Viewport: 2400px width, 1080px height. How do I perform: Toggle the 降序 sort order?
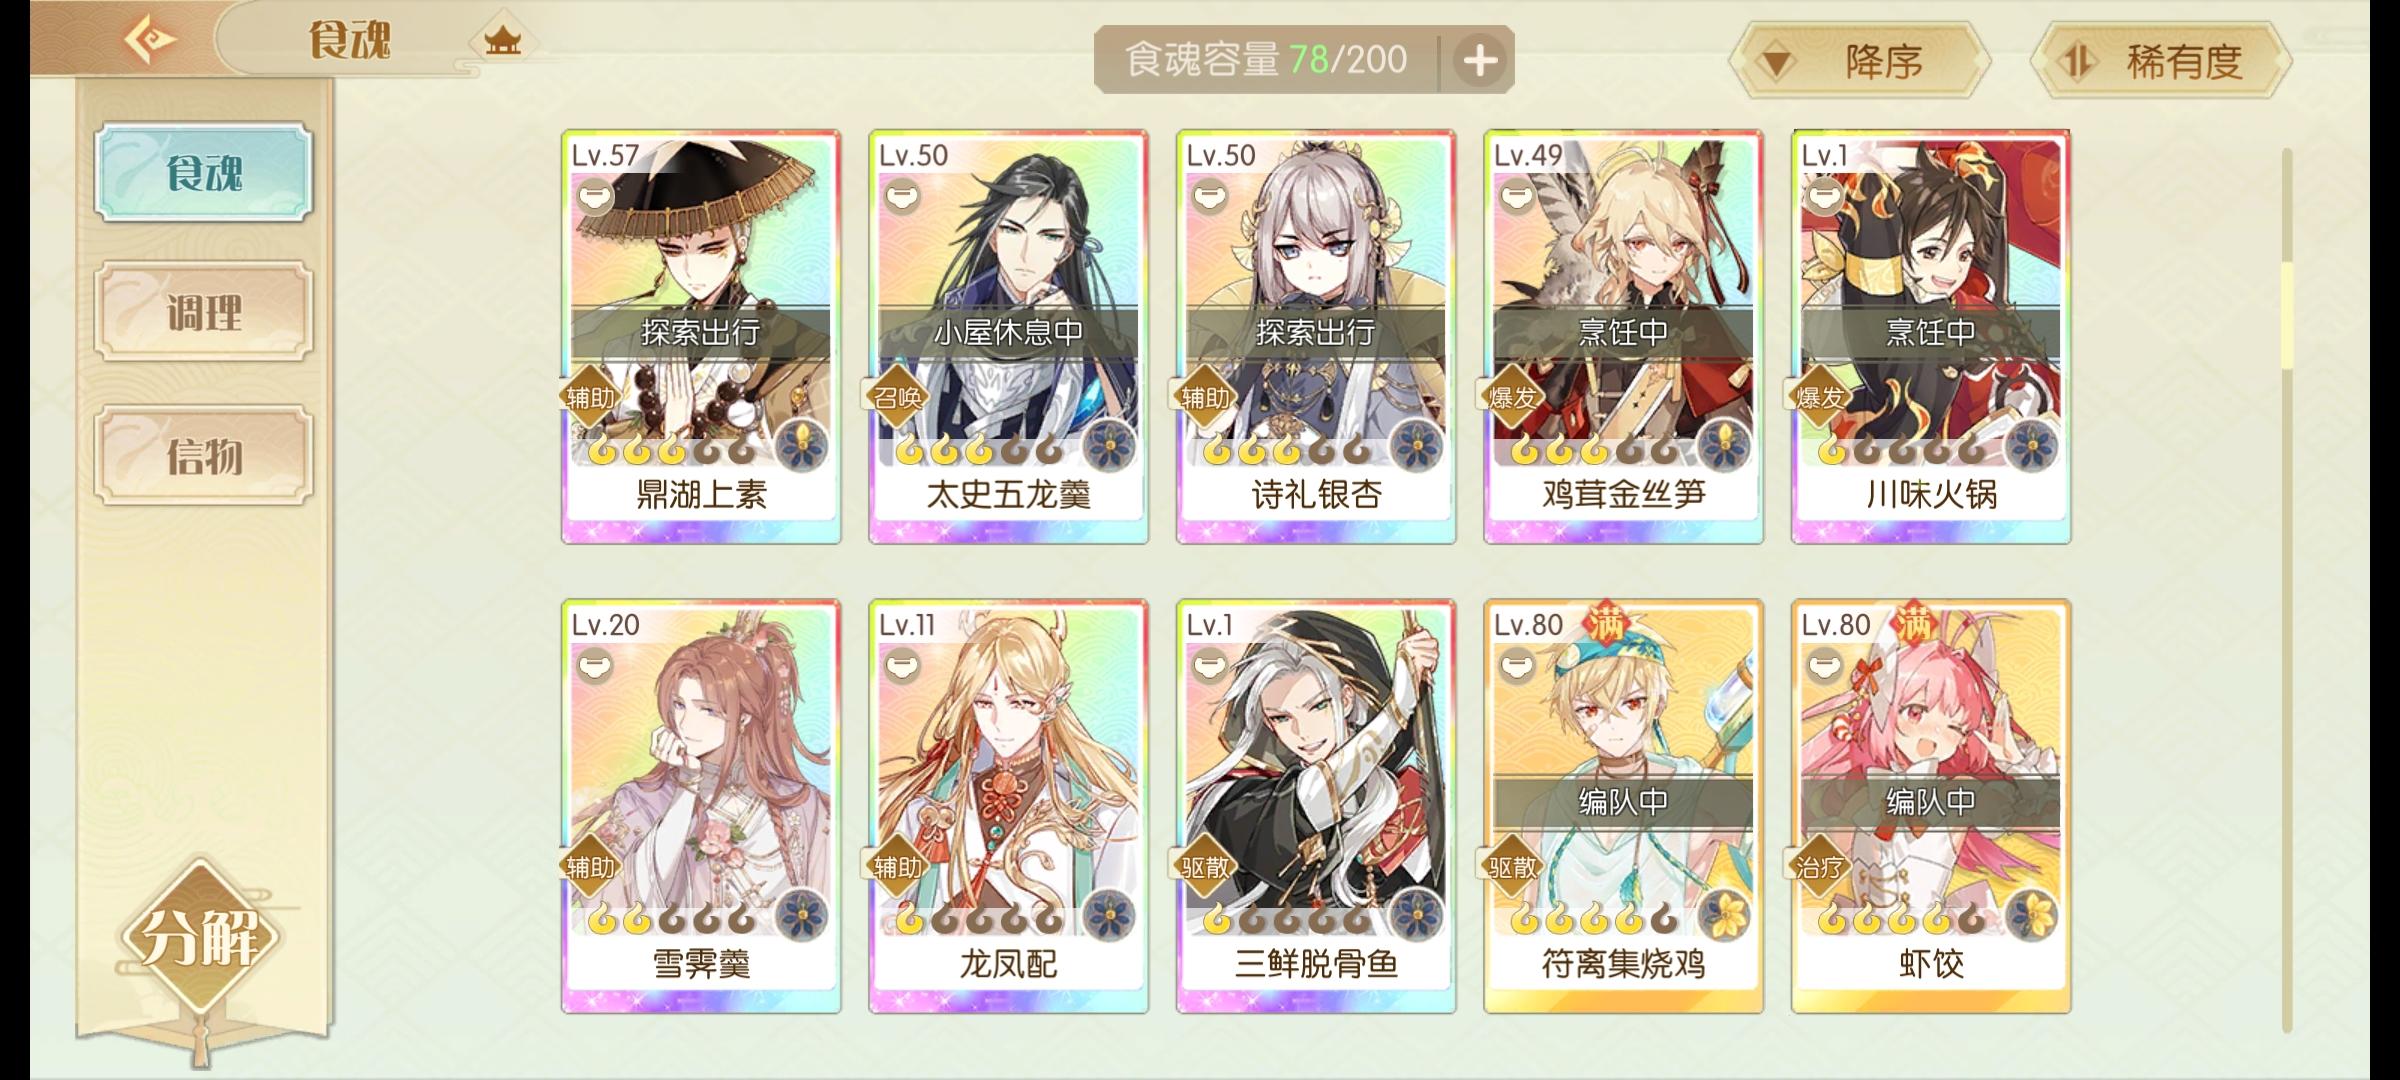coord(1858,61)
